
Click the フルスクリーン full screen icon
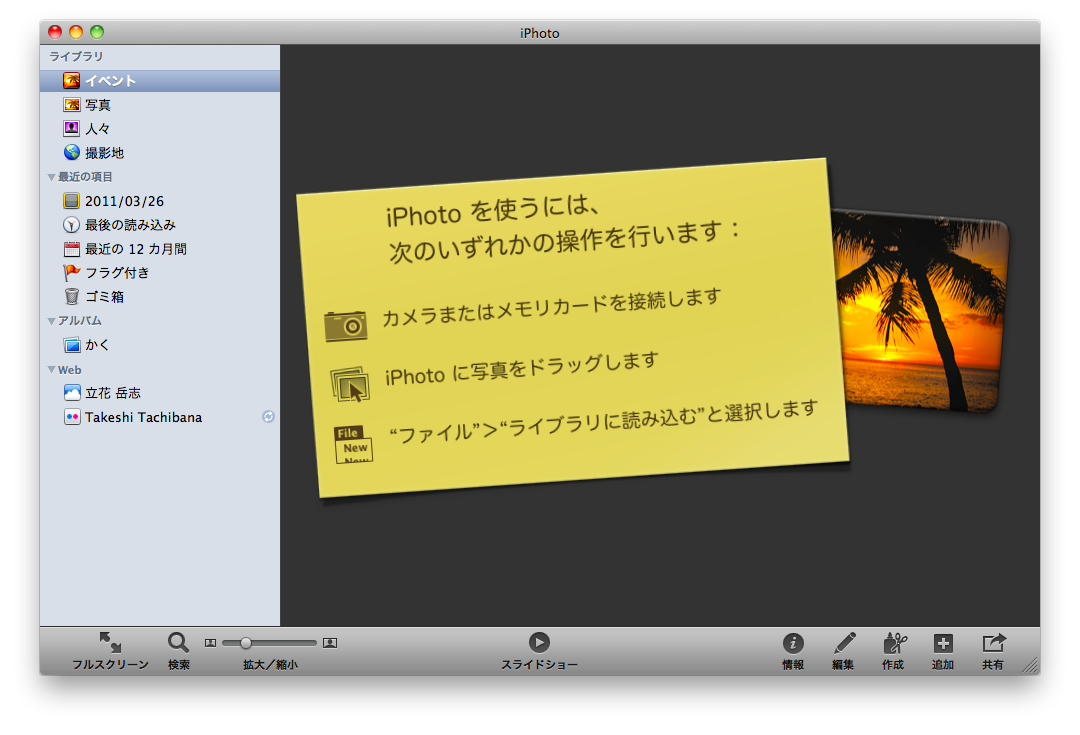(x=110, y=643)
